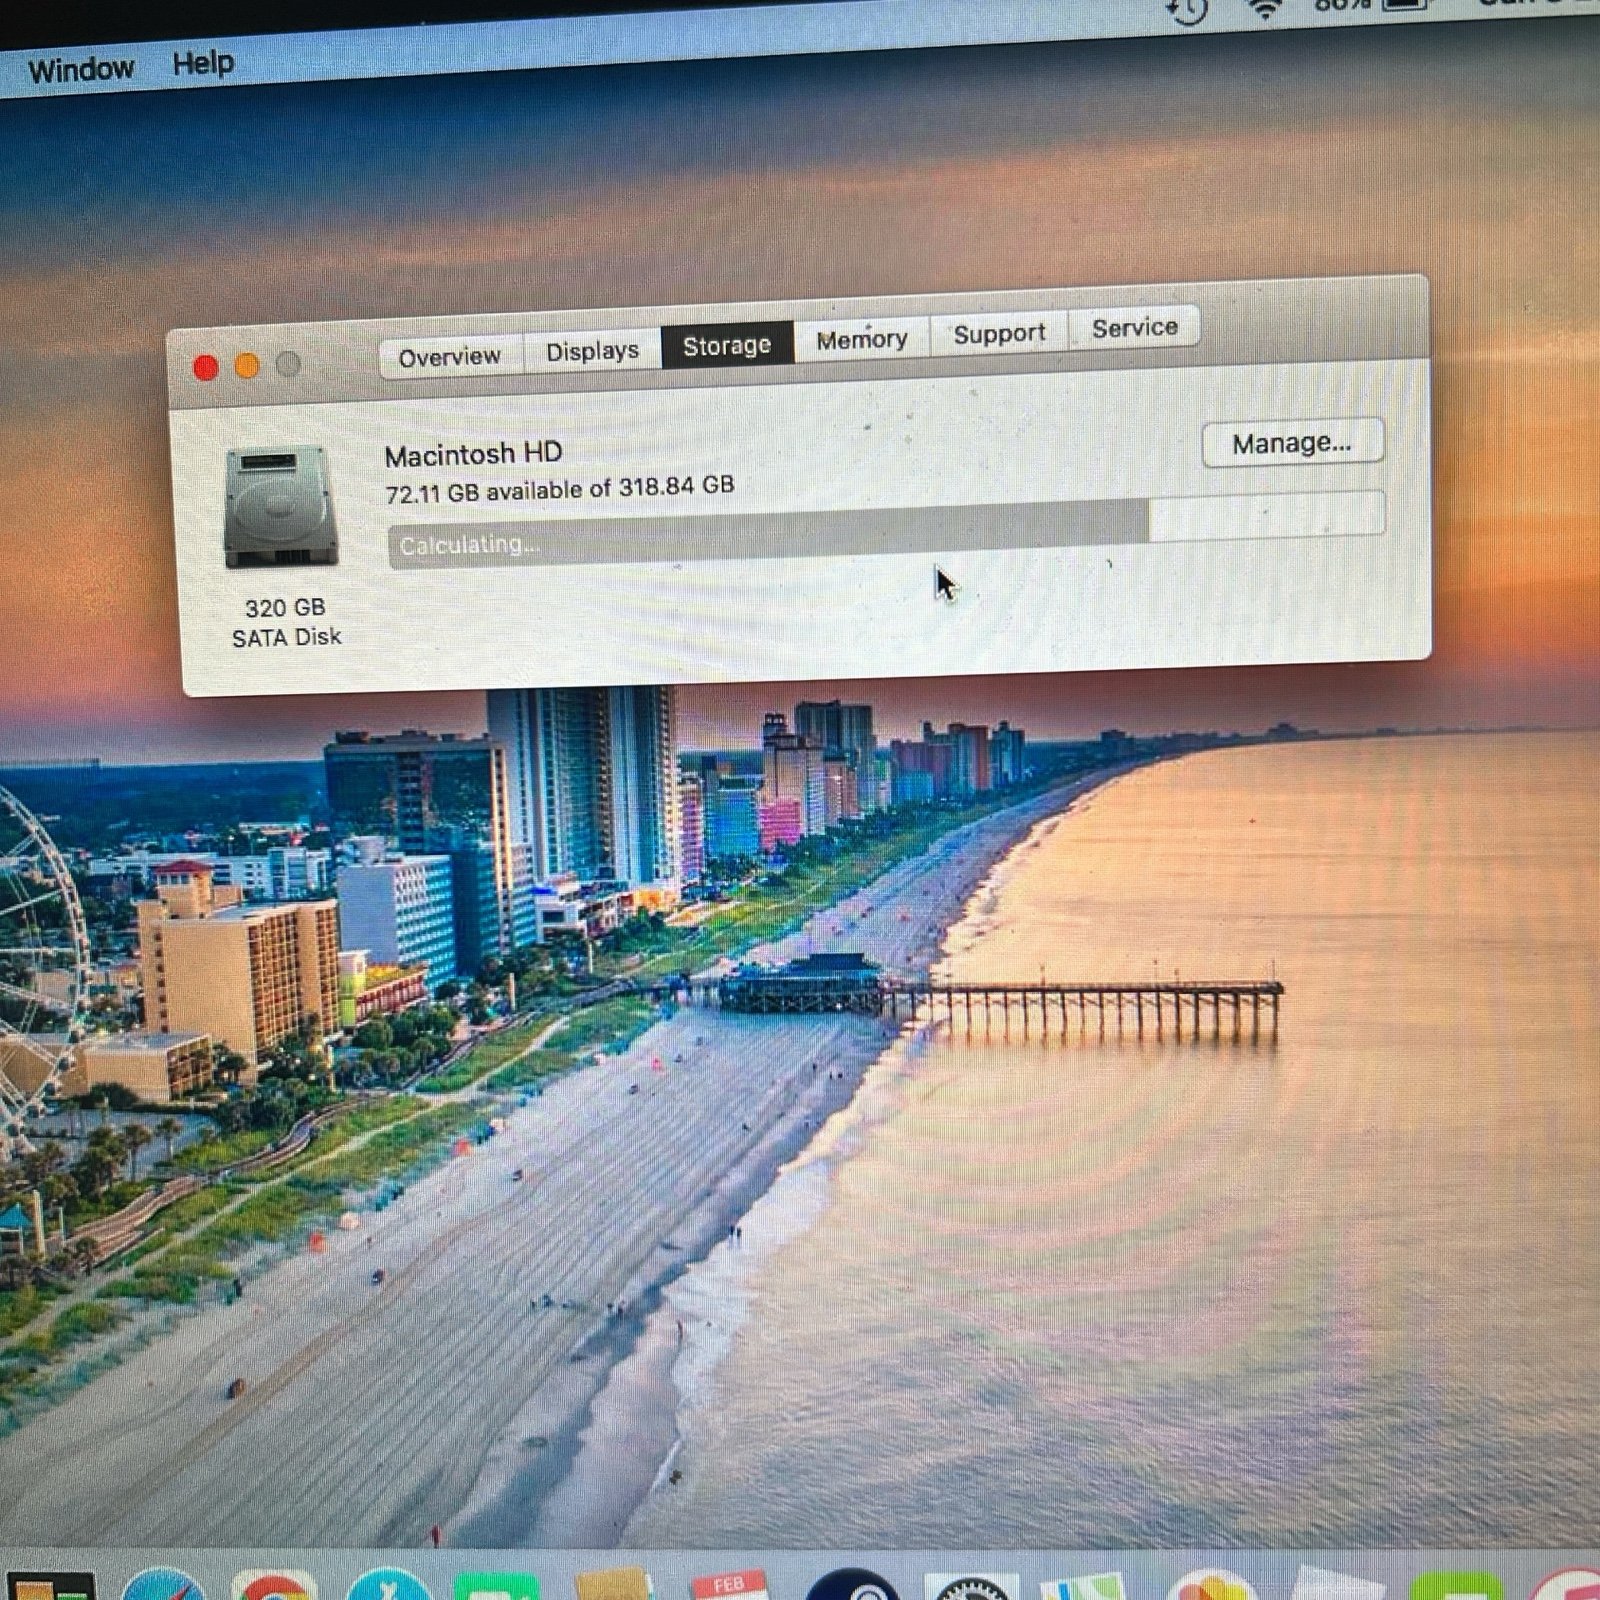Launch Google Chrome from the Dock

[x=274, y=1586]
